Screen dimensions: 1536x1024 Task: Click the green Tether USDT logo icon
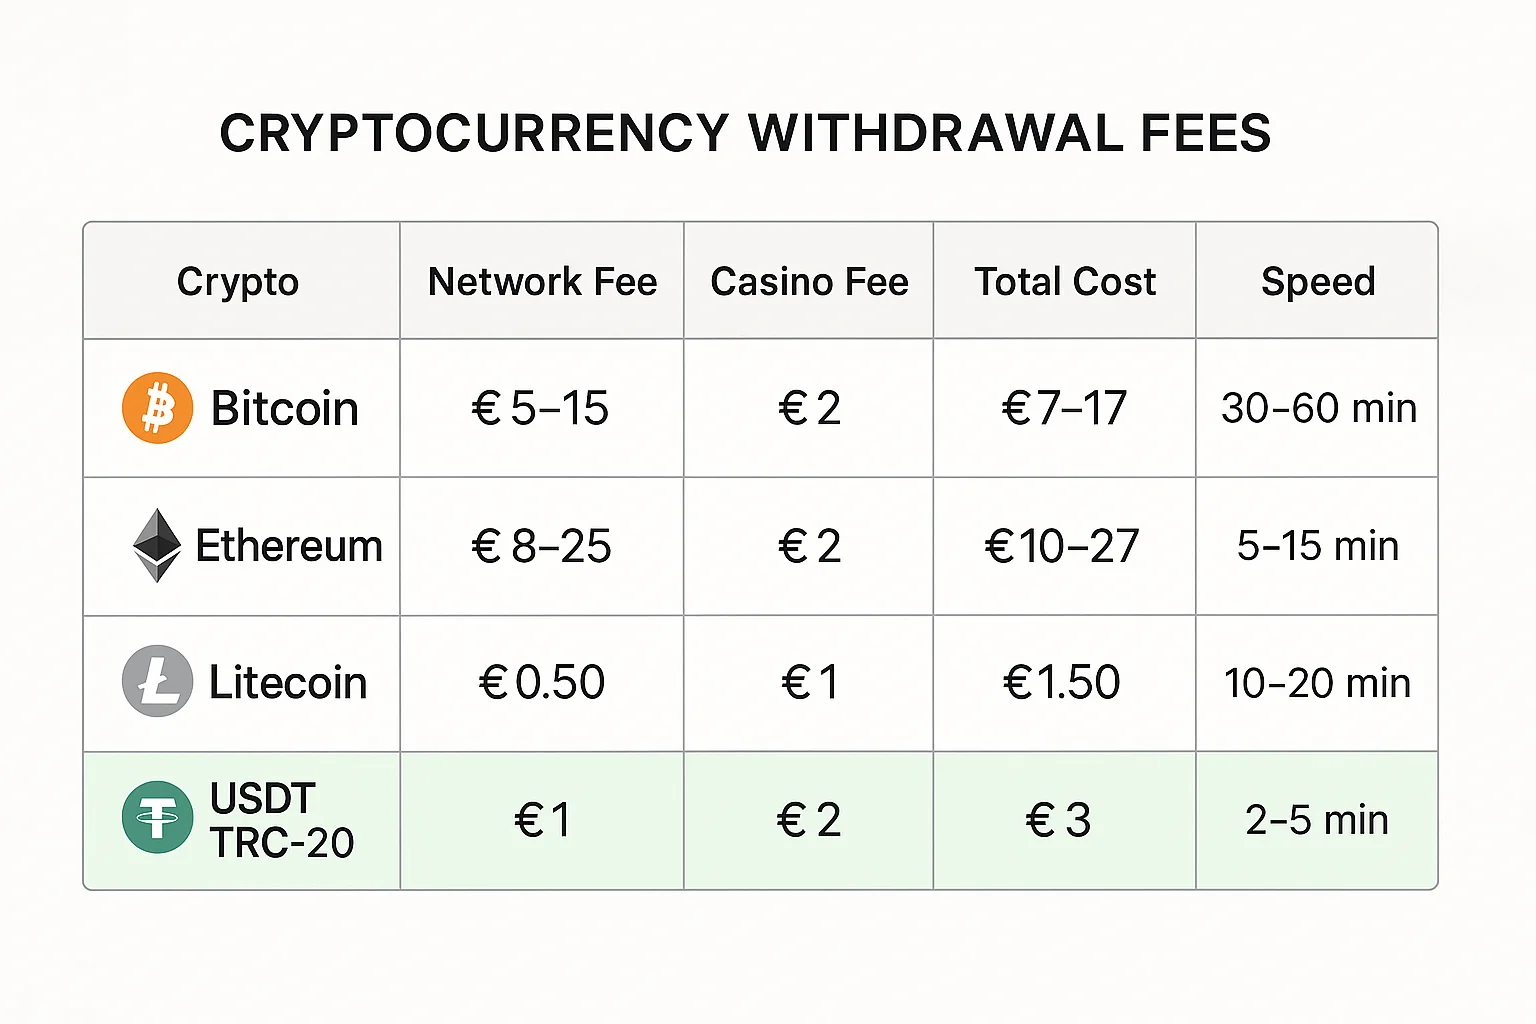(x=157, y=818)
